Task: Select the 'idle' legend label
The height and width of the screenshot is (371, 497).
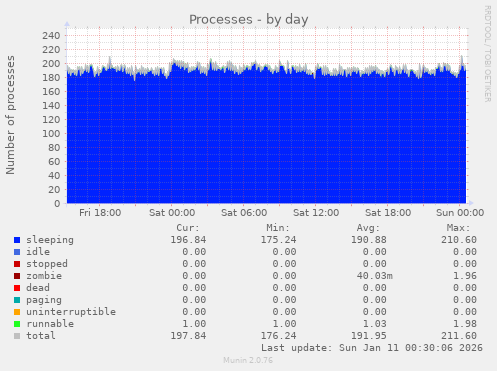Action: (38, 252)
